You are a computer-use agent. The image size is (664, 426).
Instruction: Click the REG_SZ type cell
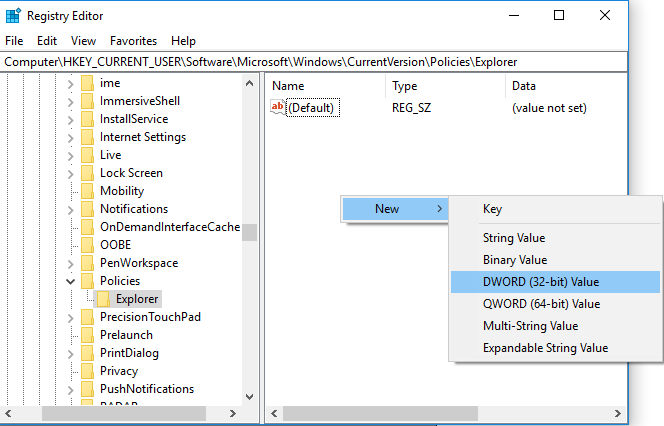(411, 108)
